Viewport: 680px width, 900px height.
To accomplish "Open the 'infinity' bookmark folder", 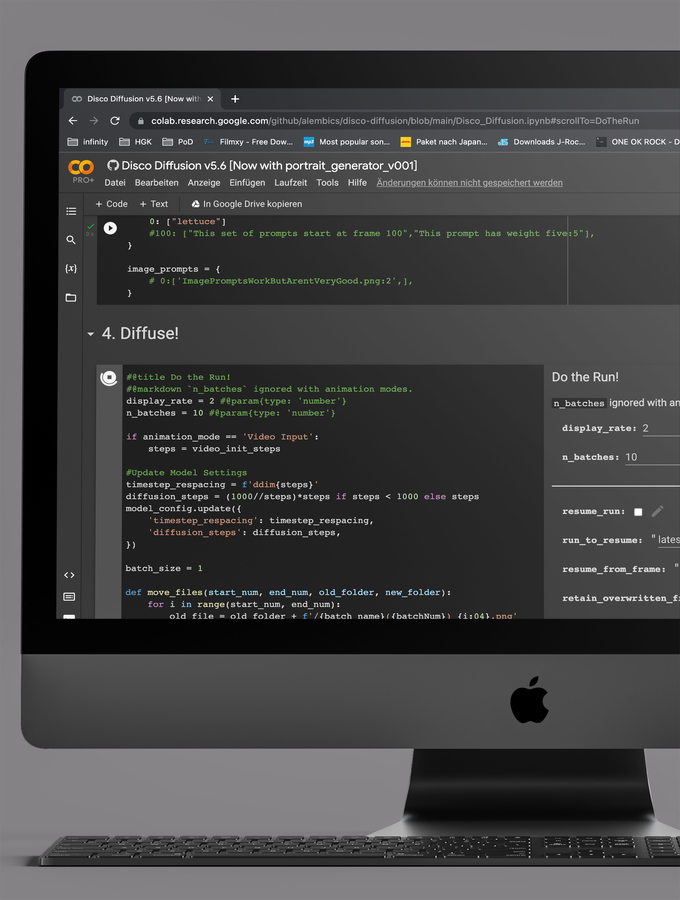I will 88,142.
